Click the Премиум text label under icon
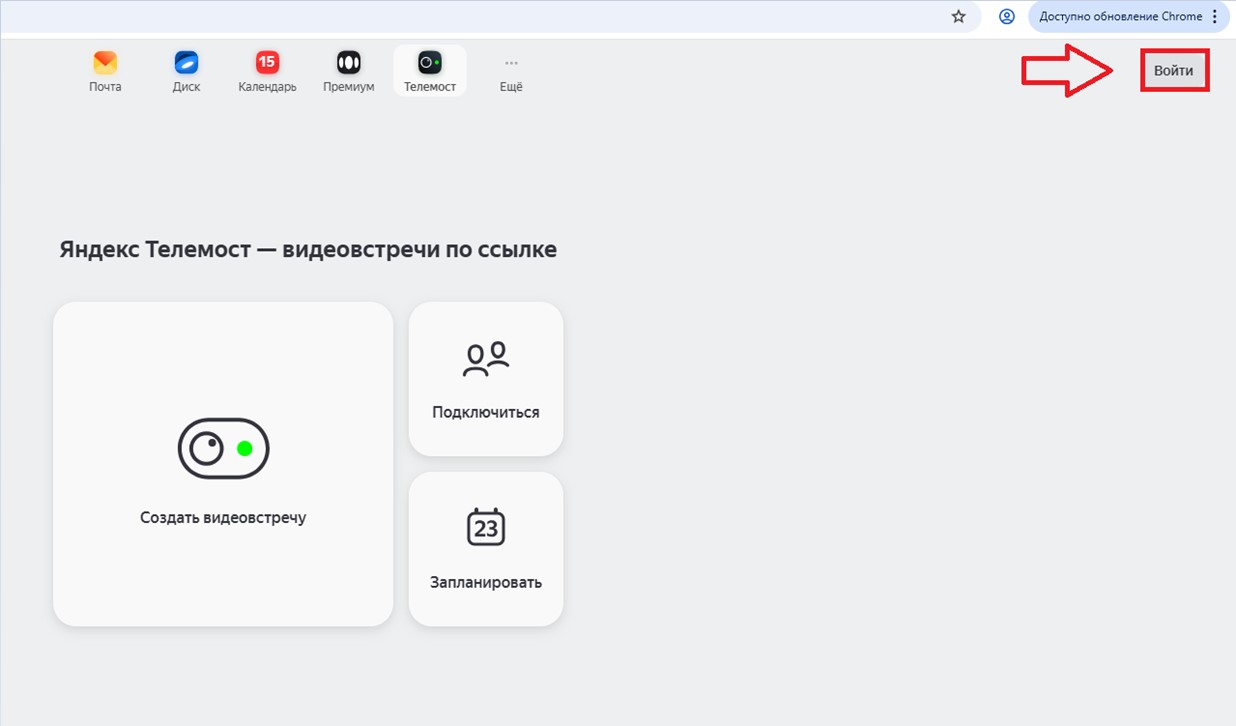The width and height of the screenshot is (1236, 726). click(348, 87)
